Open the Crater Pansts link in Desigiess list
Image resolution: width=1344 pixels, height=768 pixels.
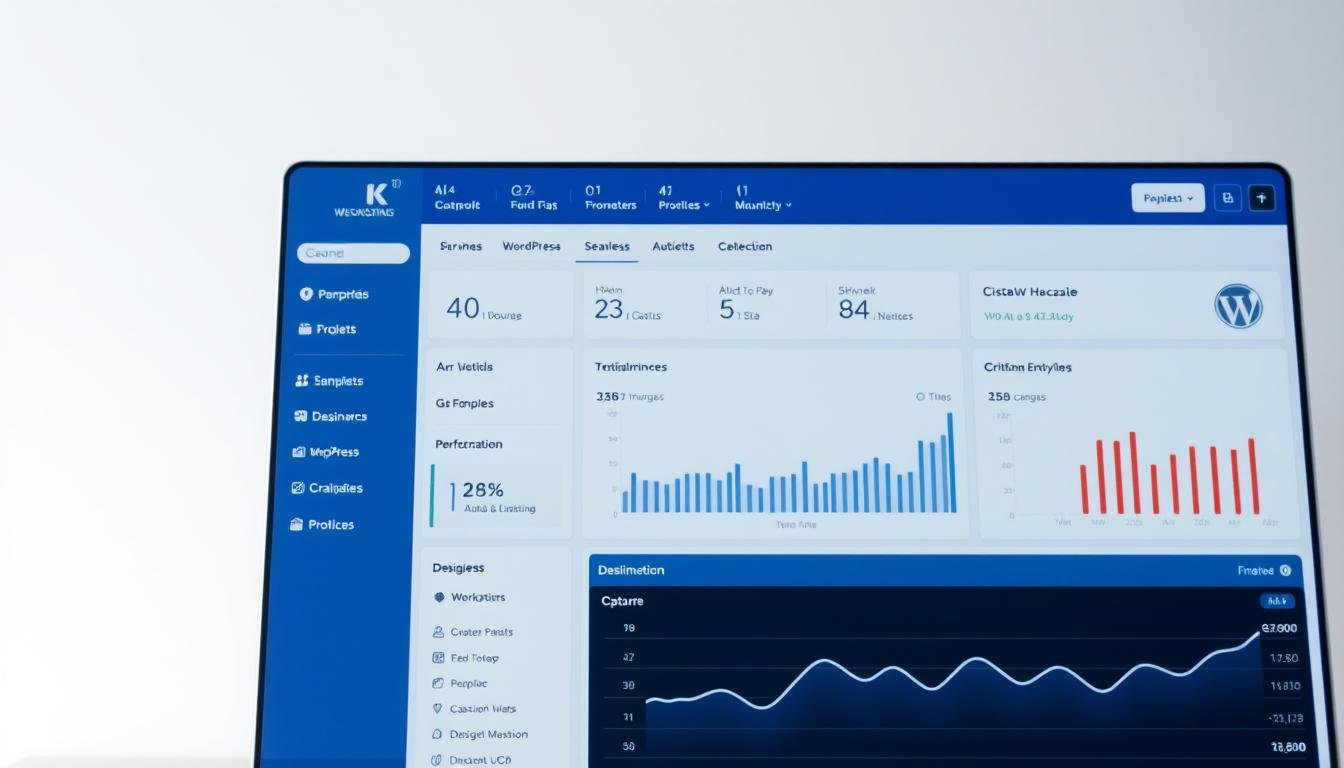click(481, 632)
